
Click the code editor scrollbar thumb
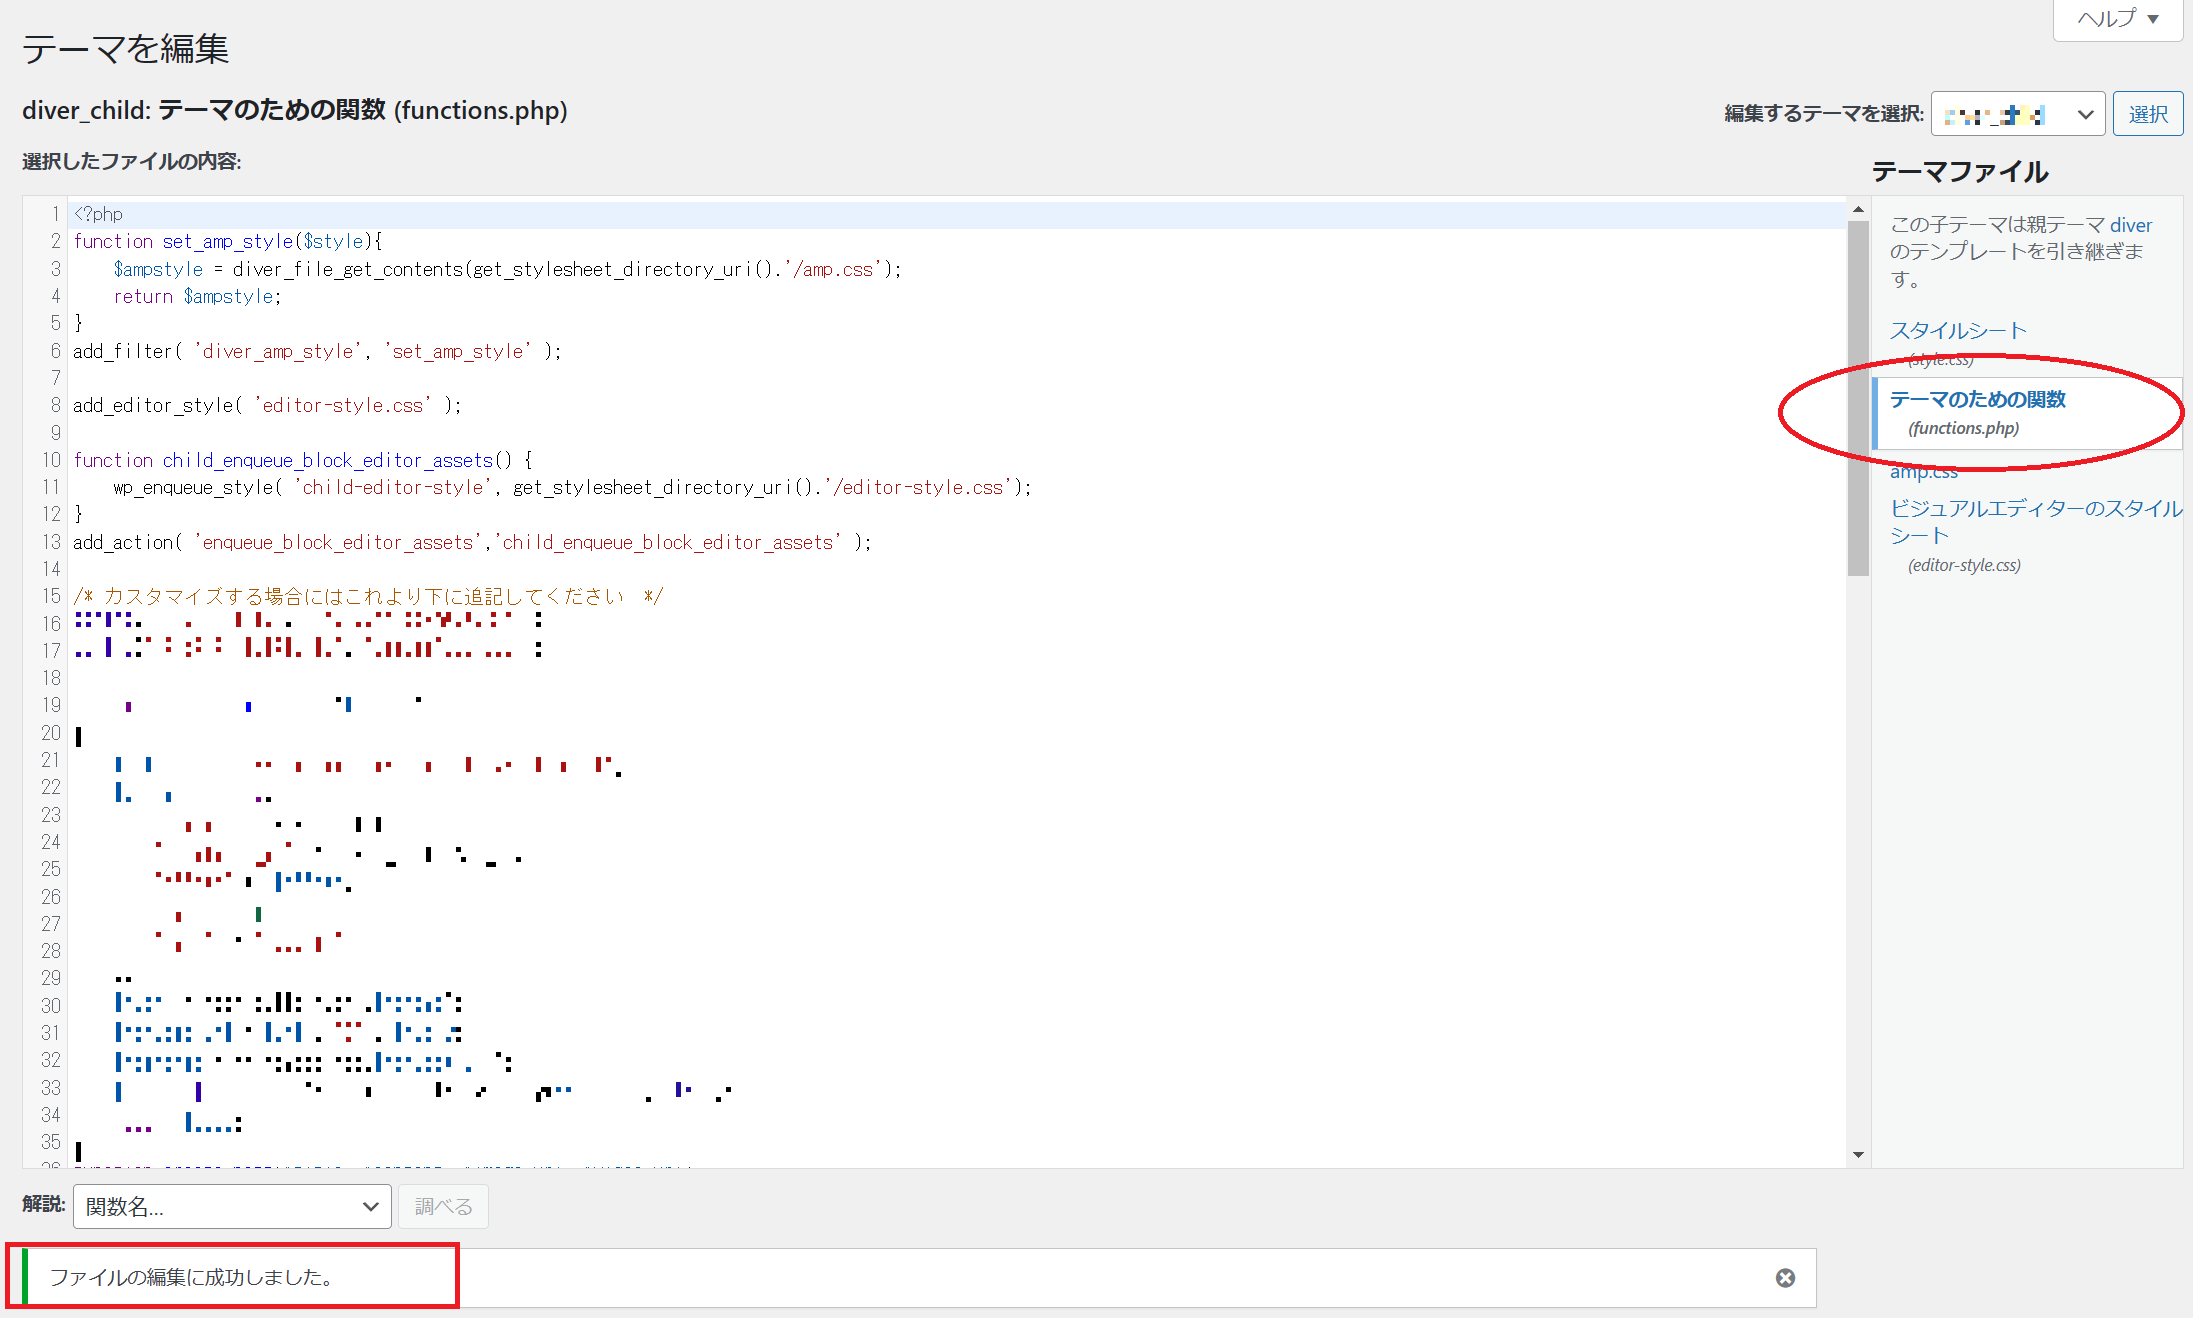1858,400
